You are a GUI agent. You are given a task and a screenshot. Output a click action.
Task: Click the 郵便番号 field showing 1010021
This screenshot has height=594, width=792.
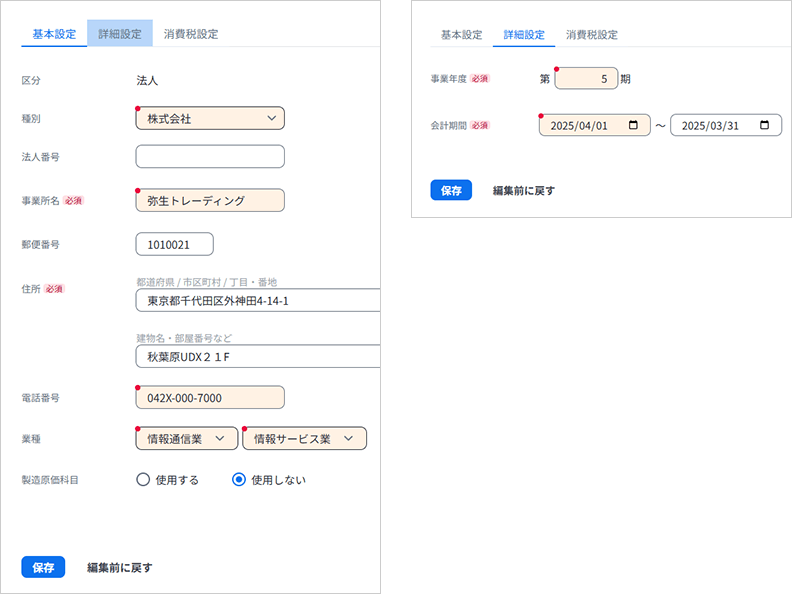(174, 245)
